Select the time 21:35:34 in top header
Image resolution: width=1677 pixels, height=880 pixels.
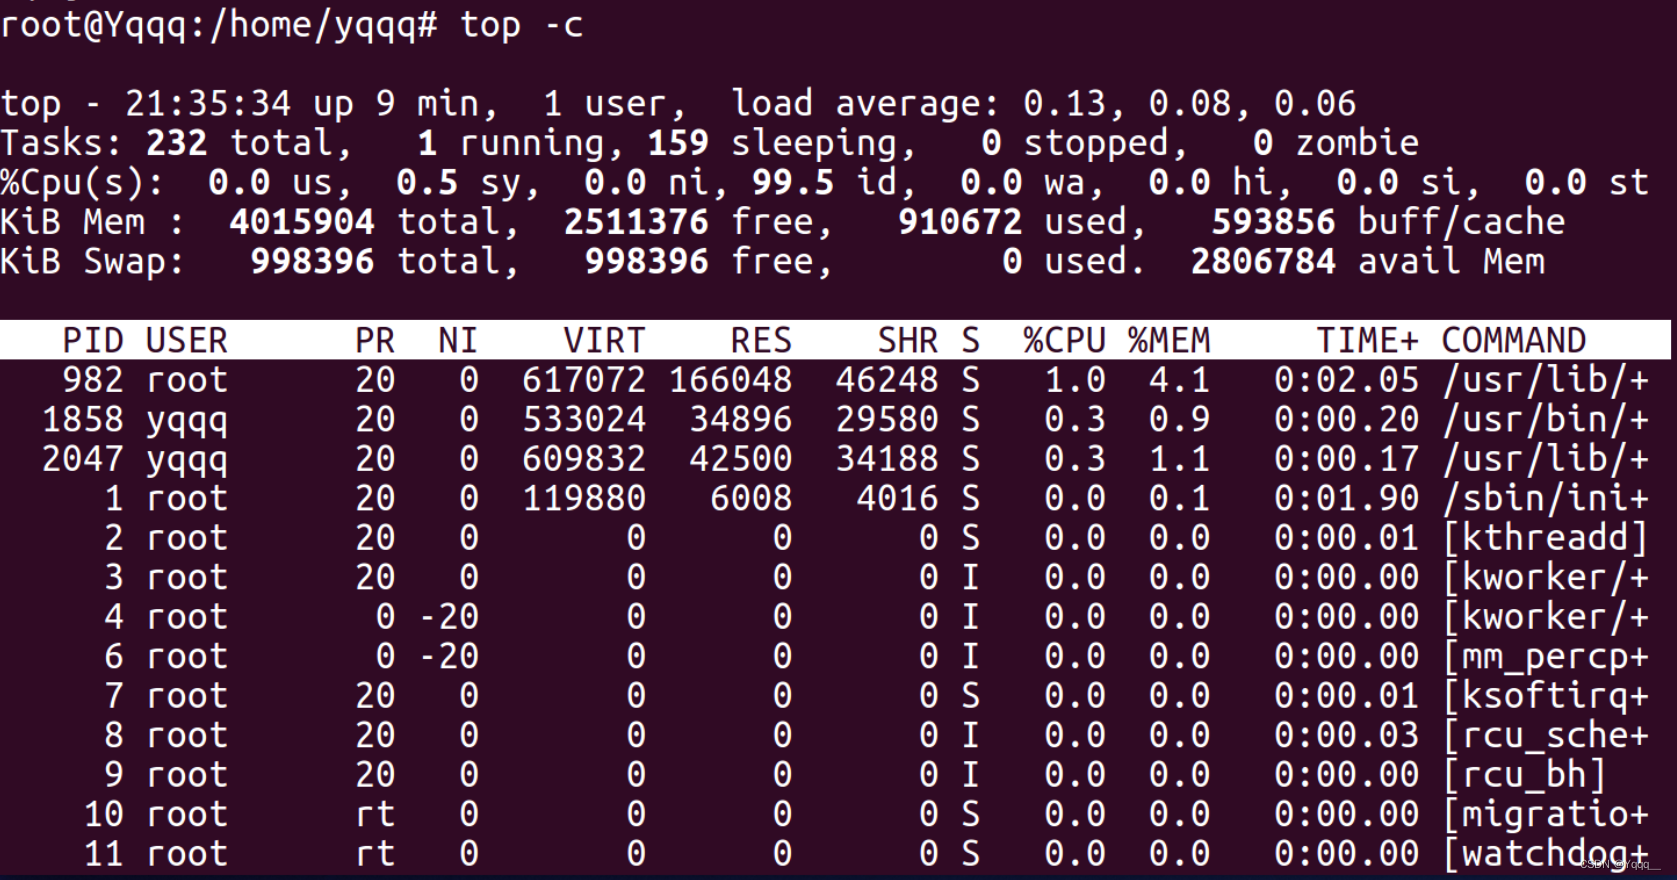208,103
